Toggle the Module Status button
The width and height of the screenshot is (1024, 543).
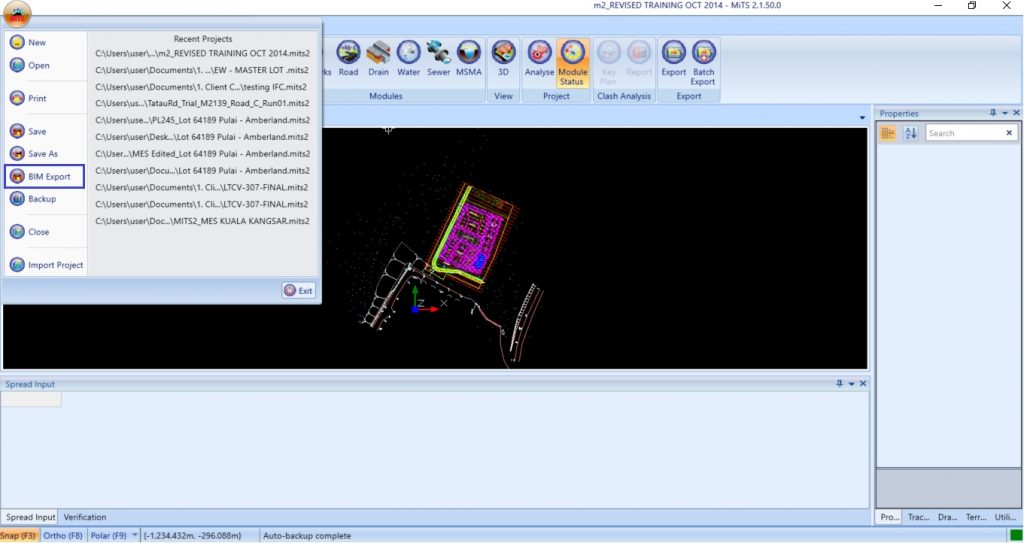click(572, 63)
